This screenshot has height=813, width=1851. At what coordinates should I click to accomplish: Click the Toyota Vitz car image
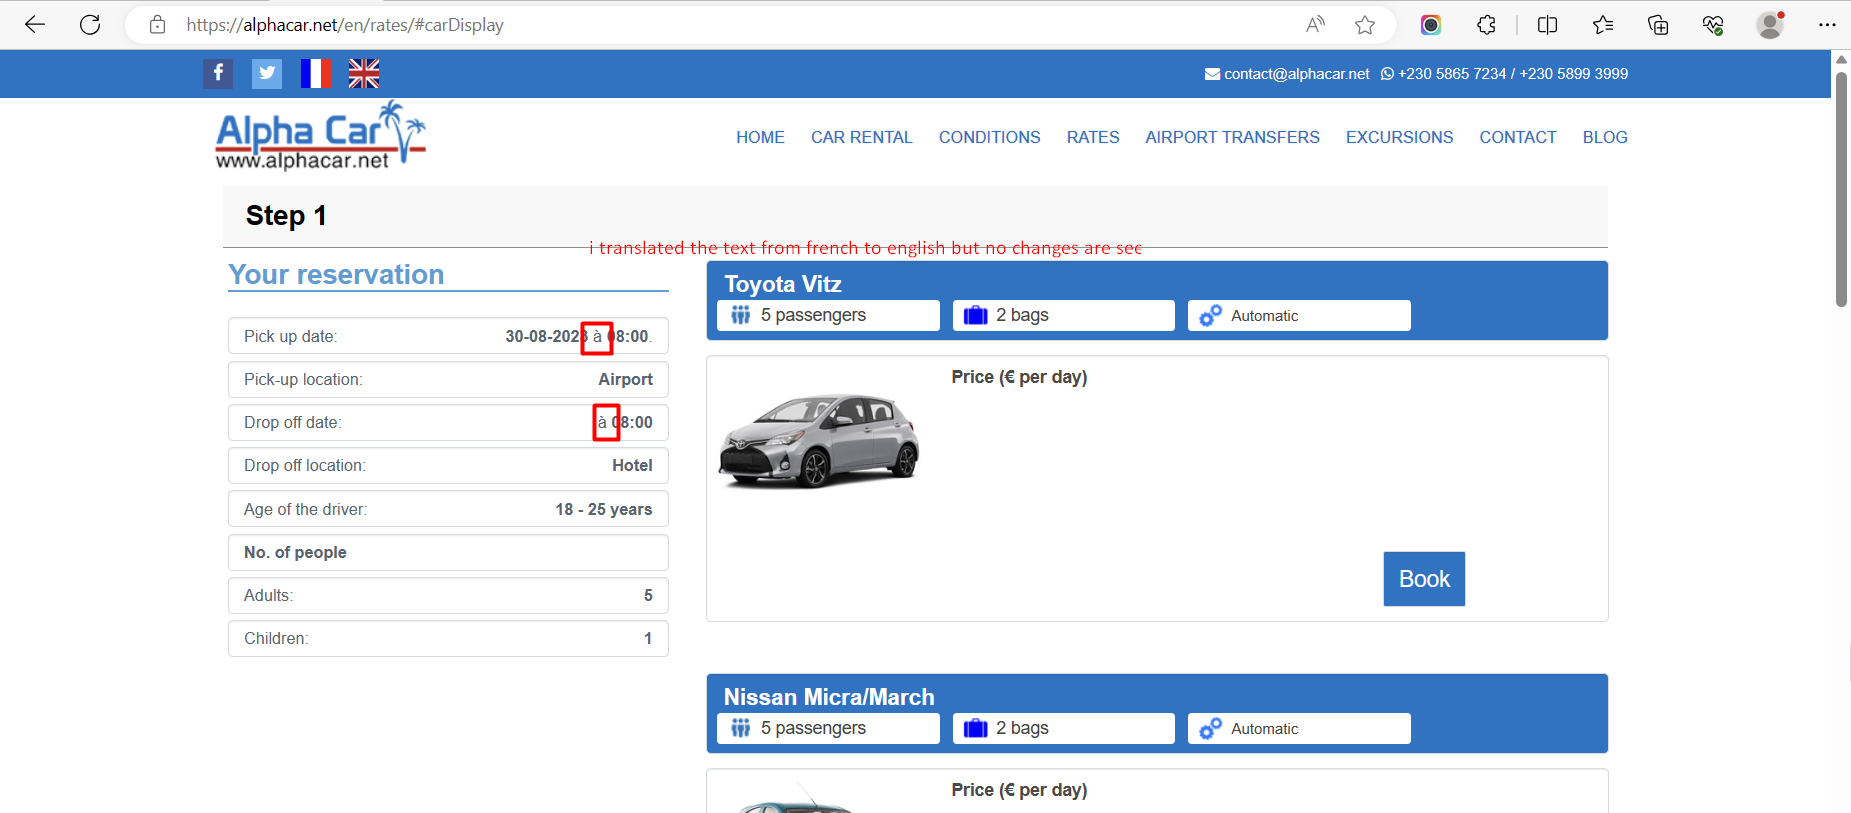tap(819, 441)
